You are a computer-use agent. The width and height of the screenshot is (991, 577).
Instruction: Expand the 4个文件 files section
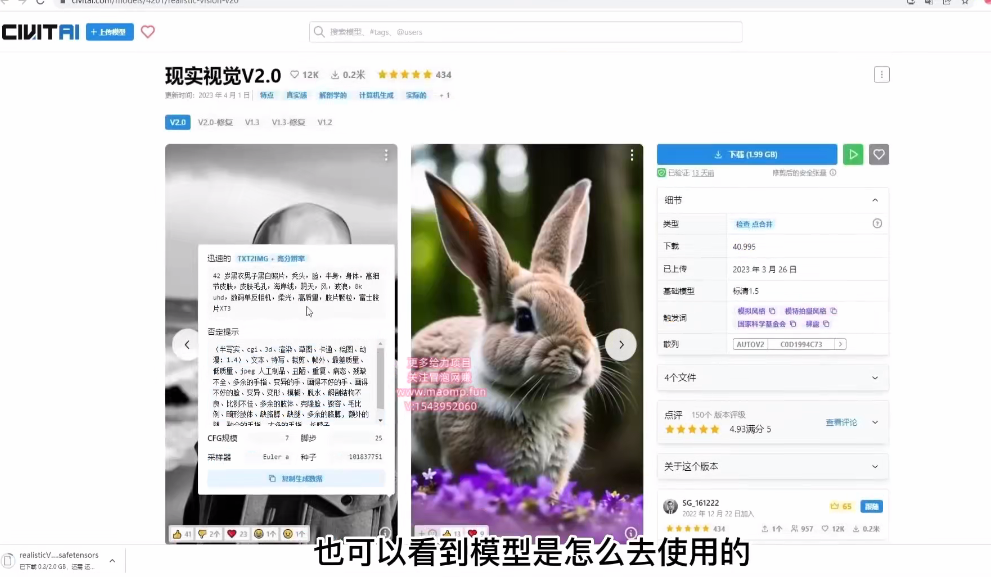[x=773, y=378]
